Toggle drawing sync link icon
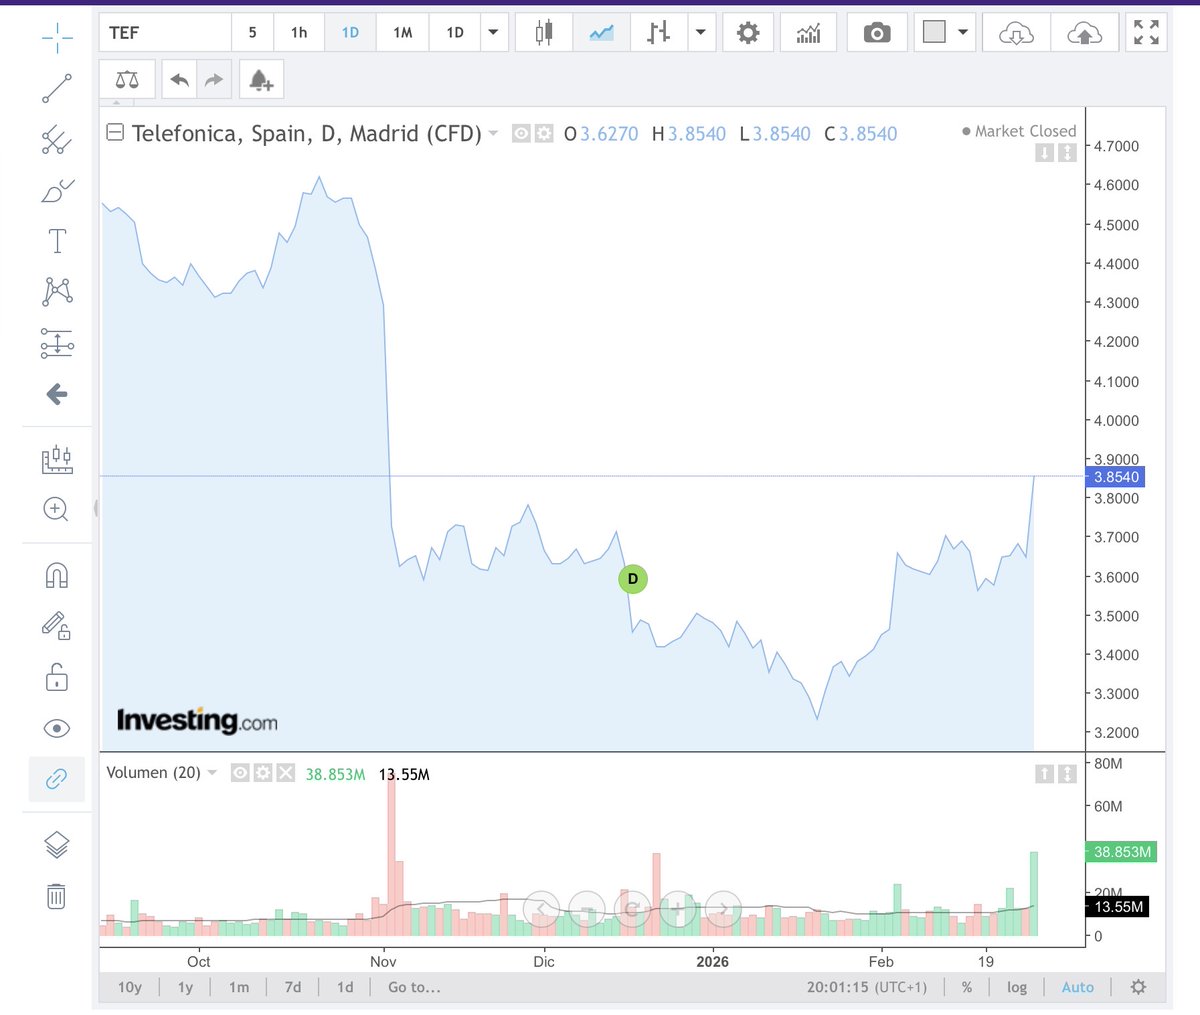This screenshot has width=1200, height=1015. [57, 778]
